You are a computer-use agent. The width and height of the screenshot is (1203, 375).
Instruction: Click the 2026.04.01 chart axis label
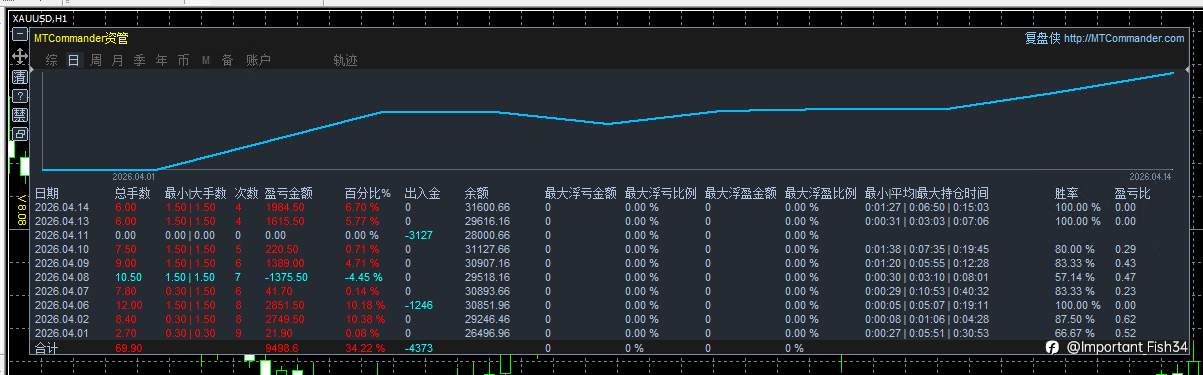pos(133,176)
